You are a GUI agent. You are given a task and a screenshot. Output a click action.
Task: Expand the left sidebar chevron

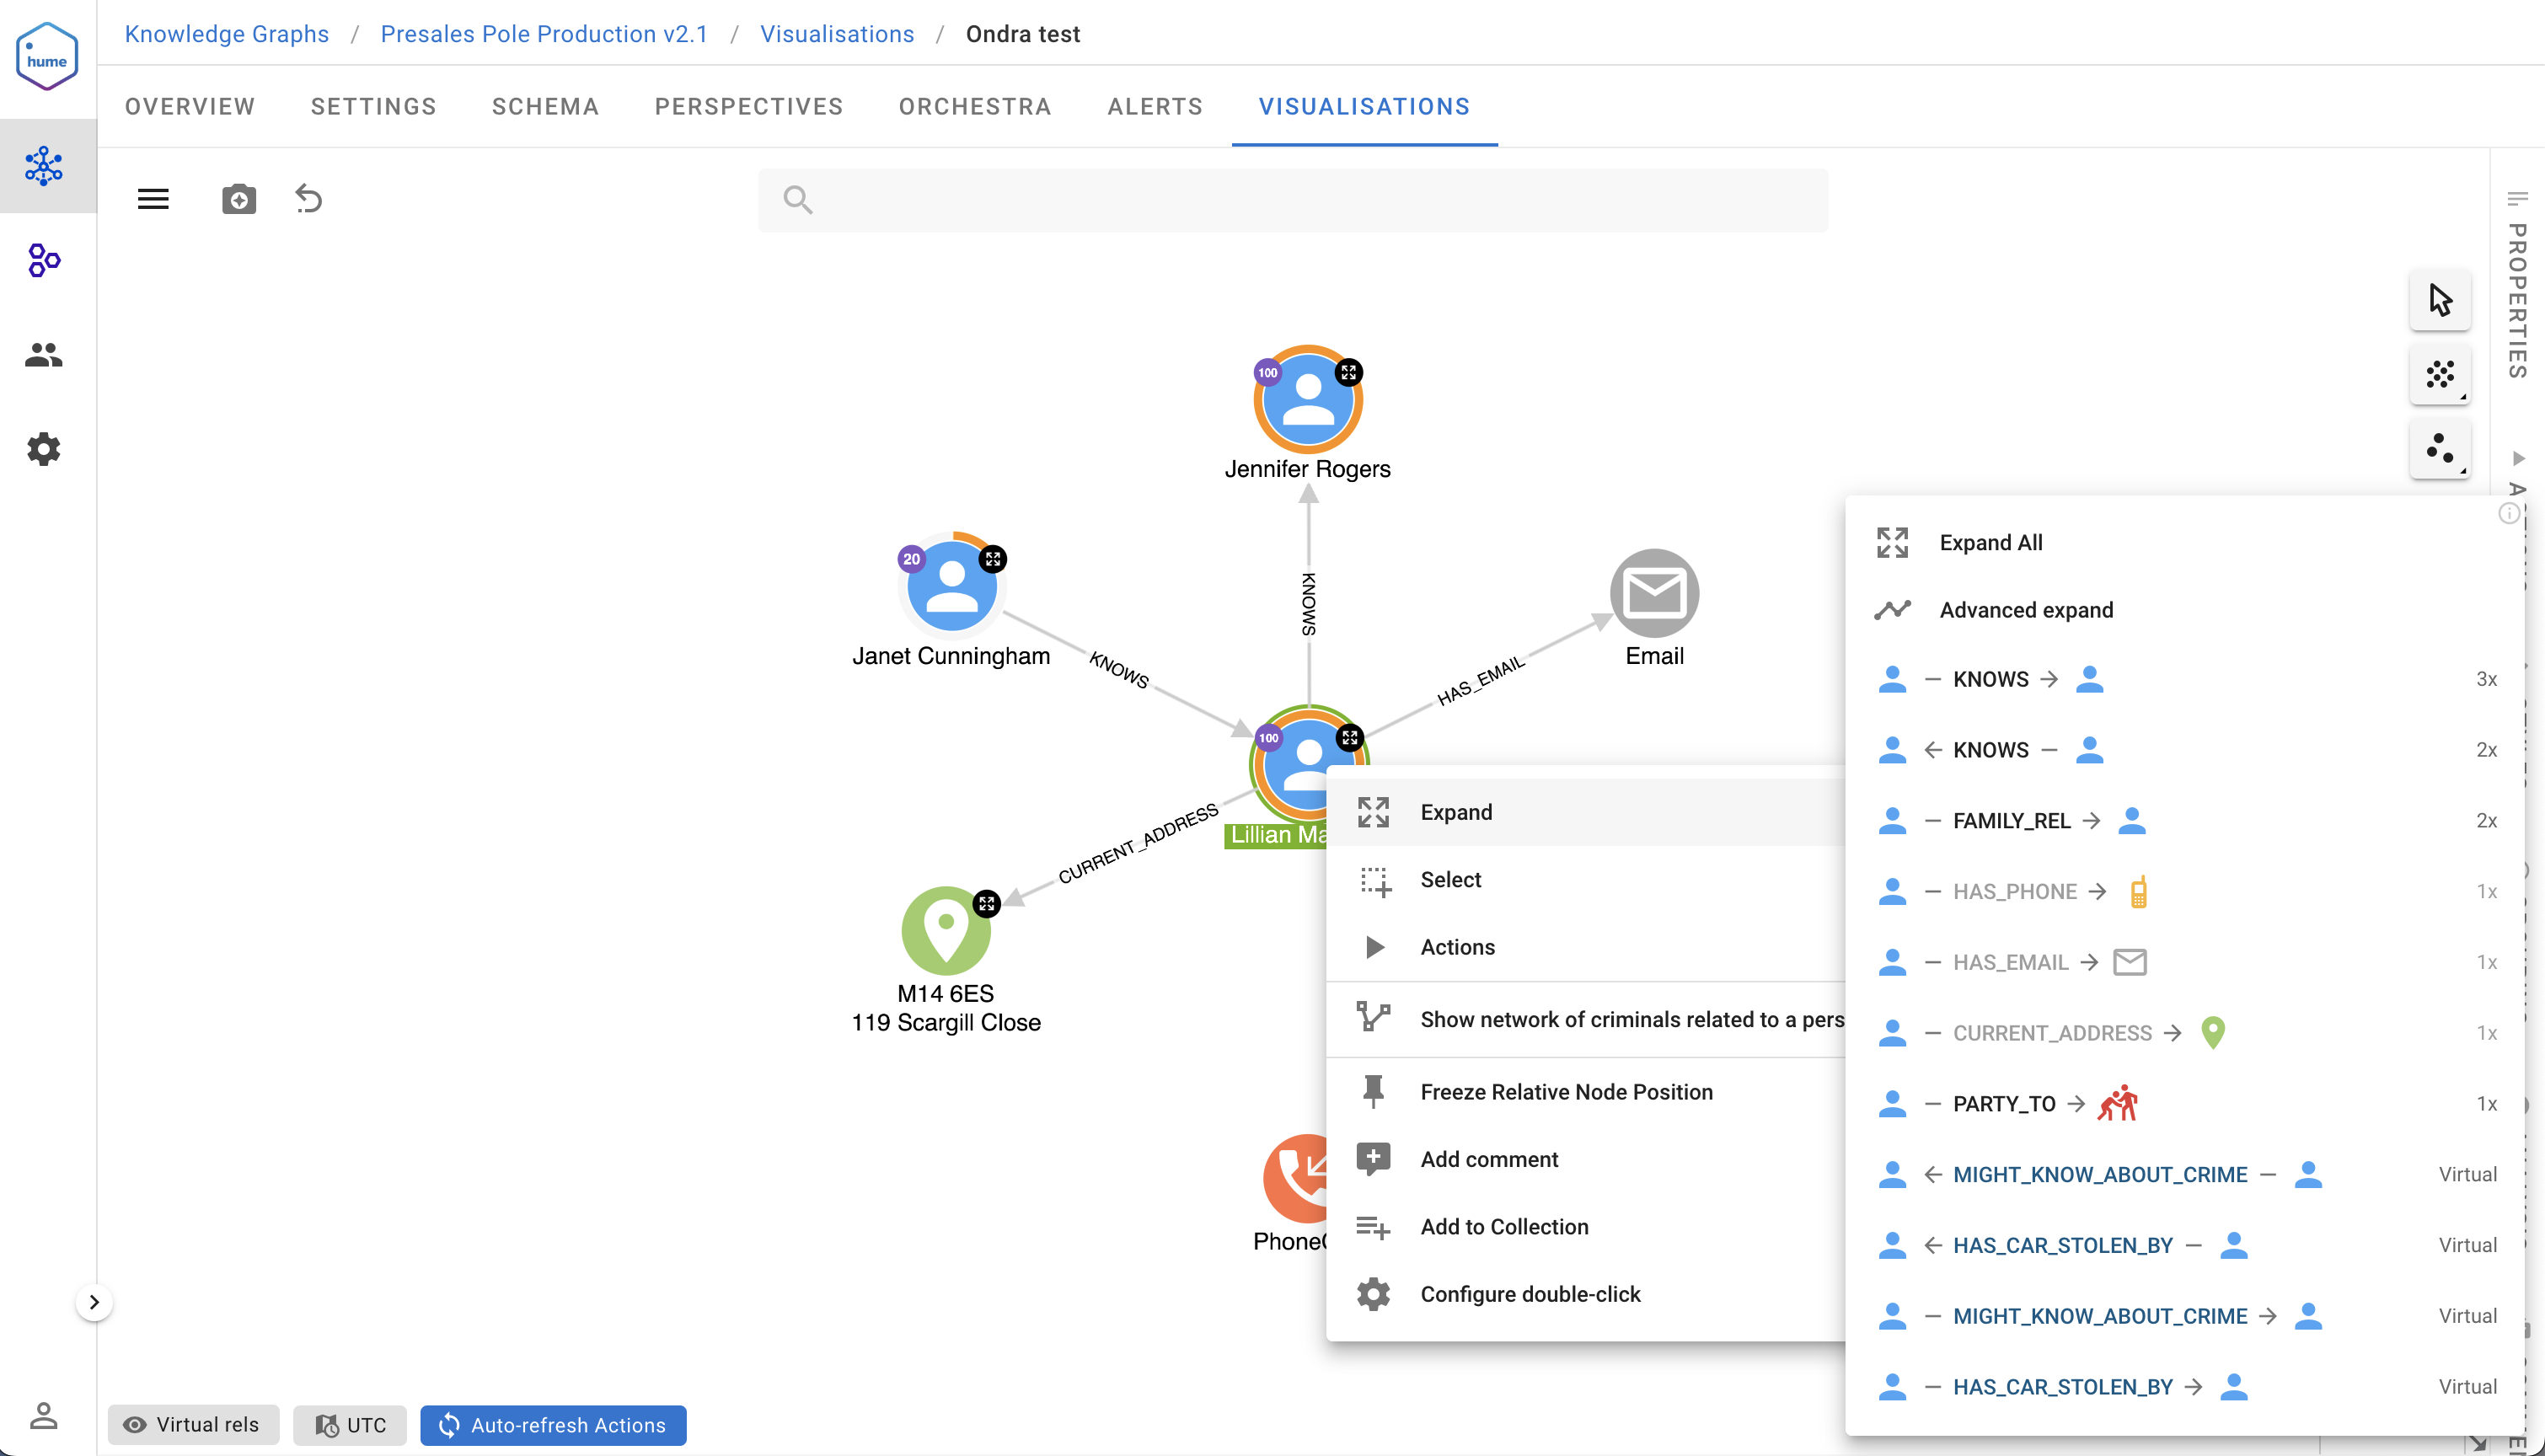[94, 1302]
